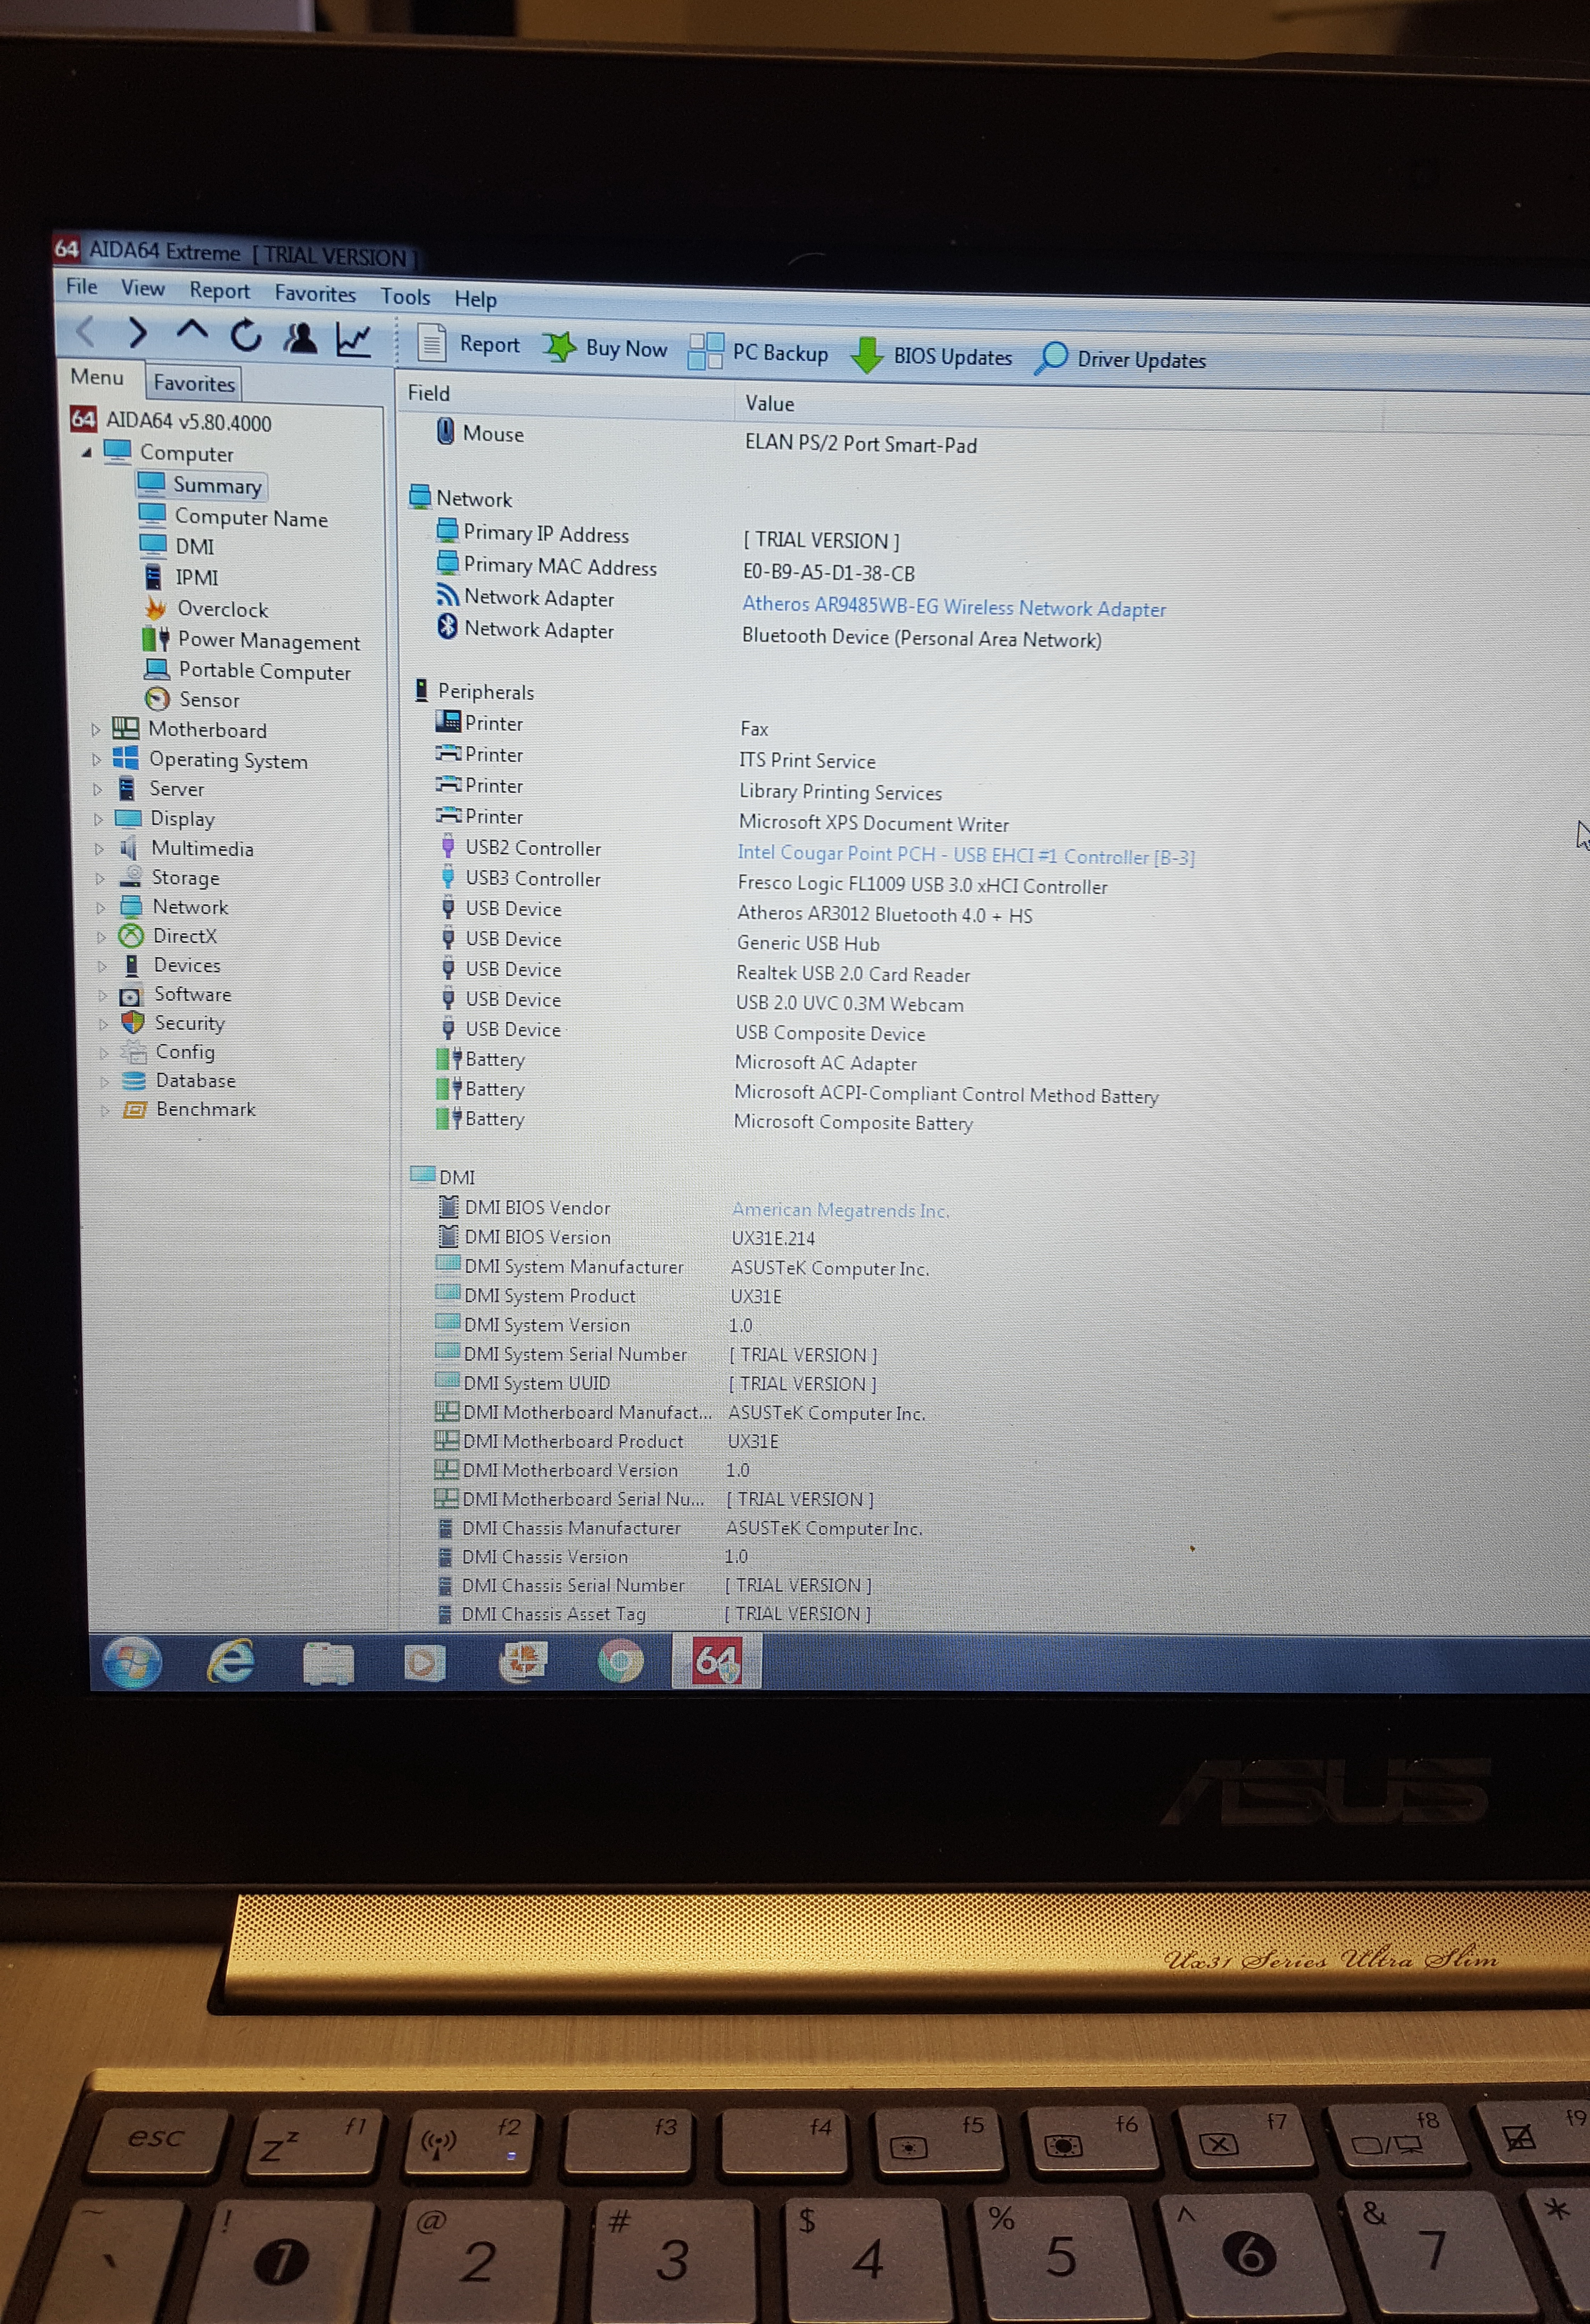Select the Sensor item in the tree
Screen dimensions: 1590x2324
pyautogui.click(x=208, y=700)
